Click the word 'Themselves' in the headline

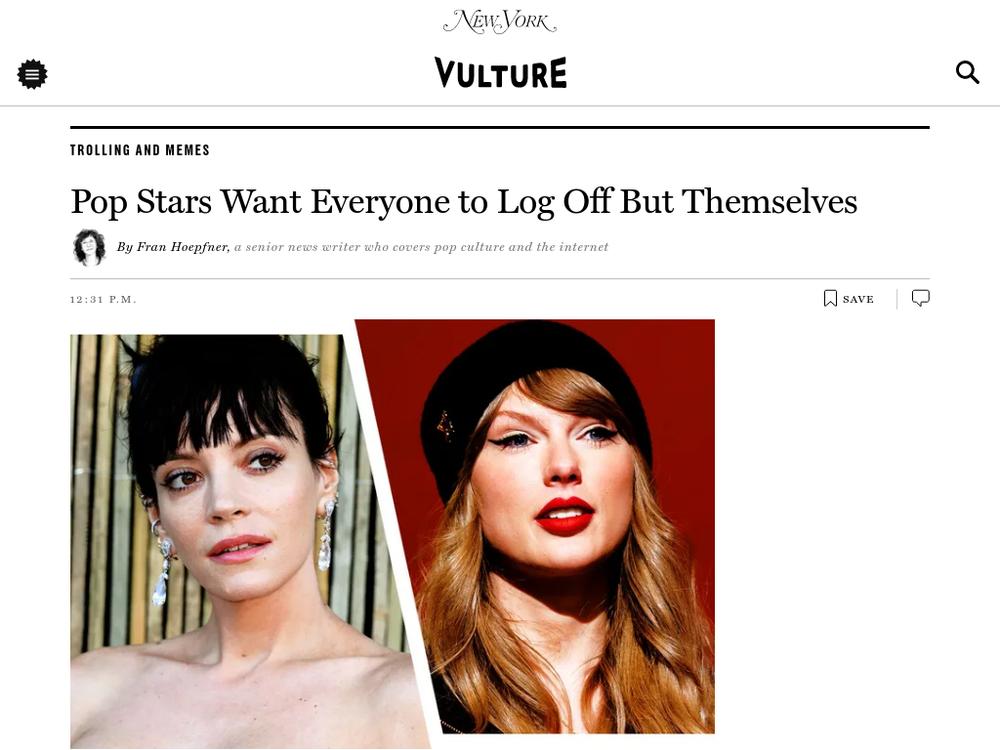(x=769, y=201)
